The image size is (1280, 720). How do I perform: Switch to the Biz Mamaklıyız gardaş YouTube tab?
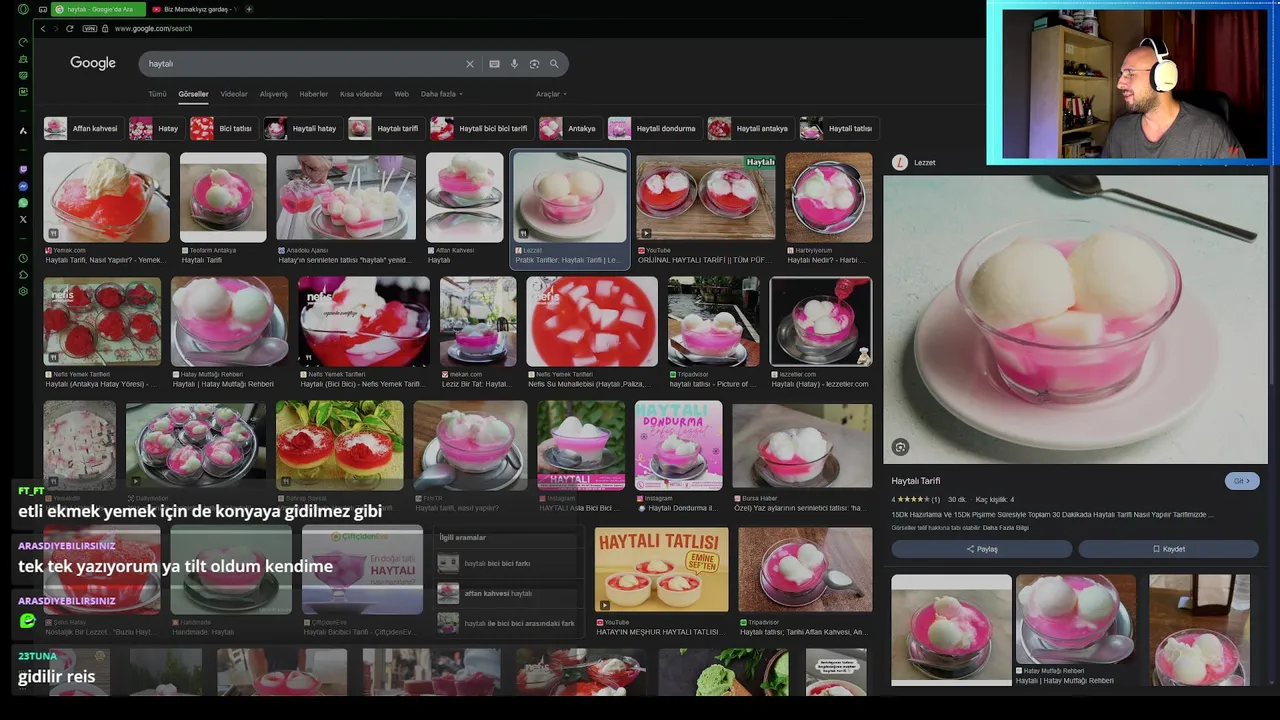(194, 9)
